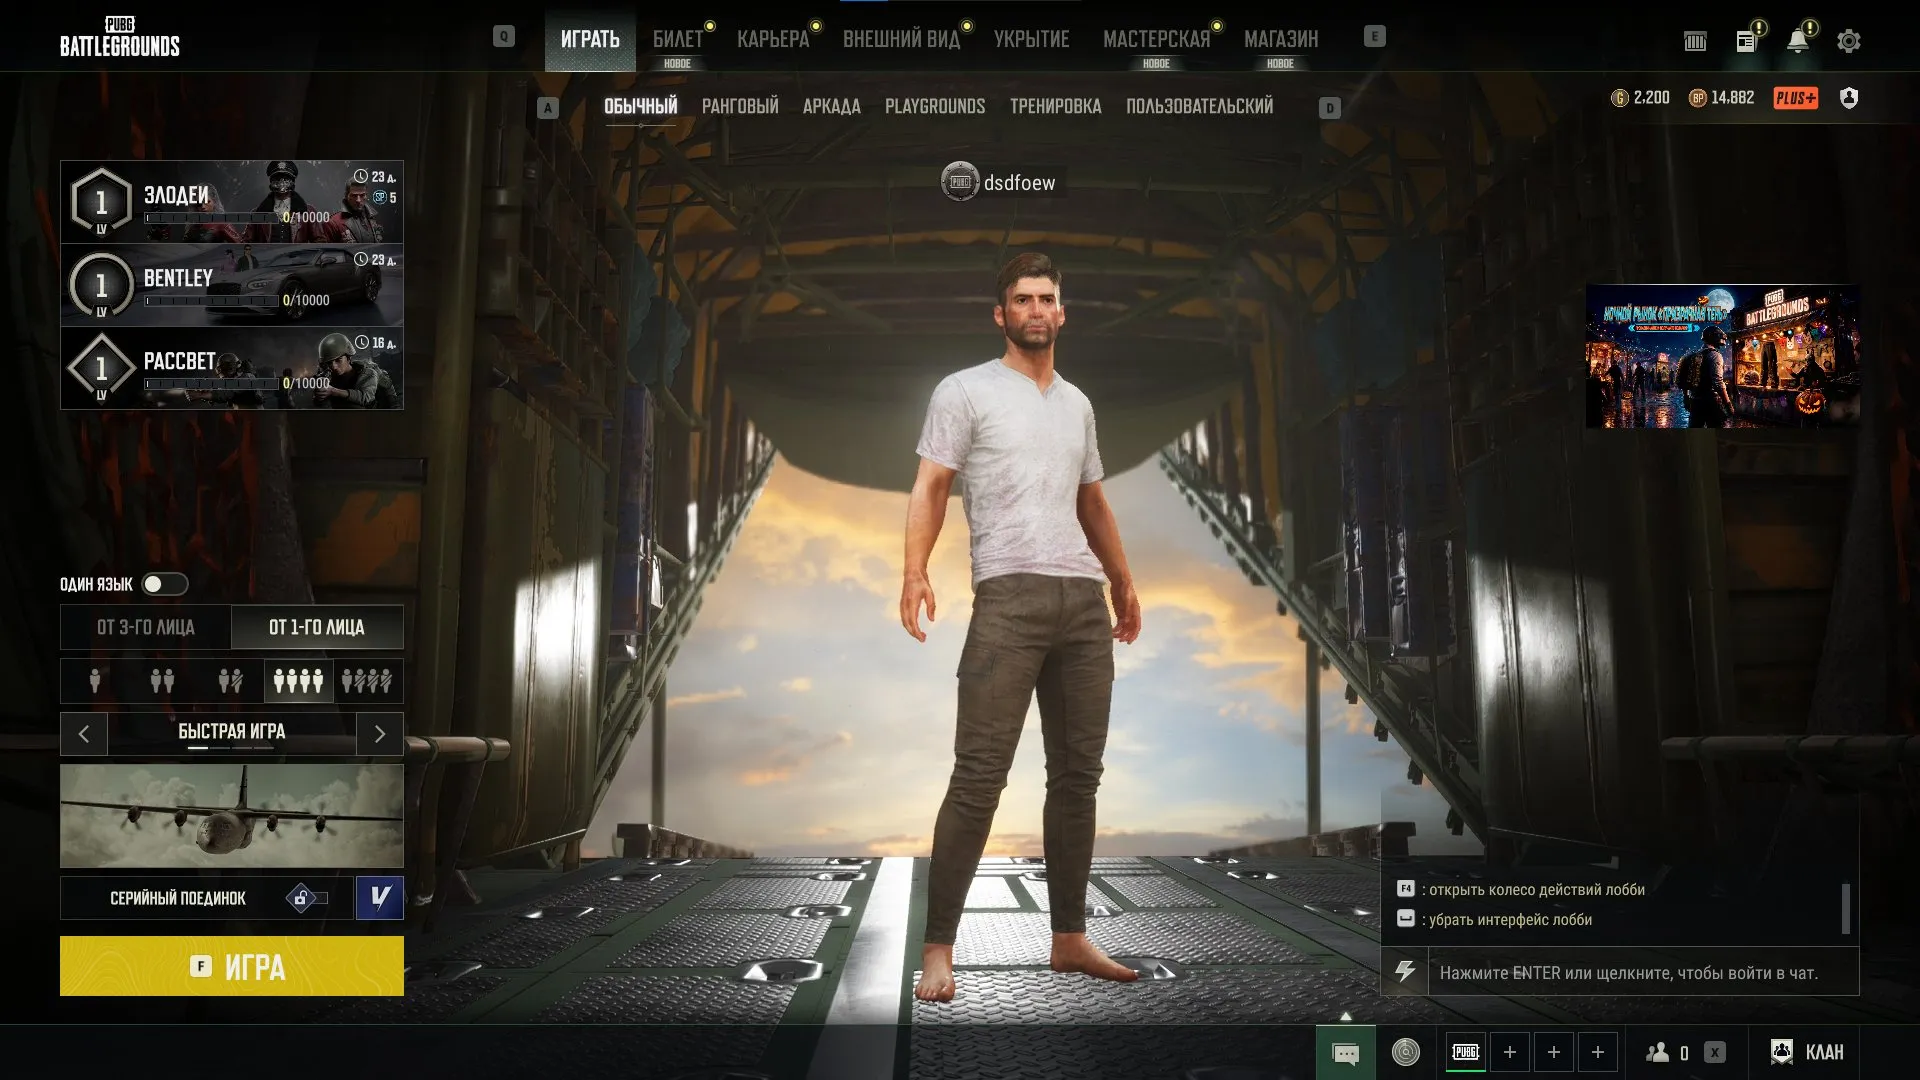Click the radio wheel icon in bottom bar
Viewport: 1920px width, 1080px height.
point(1405,1052)
